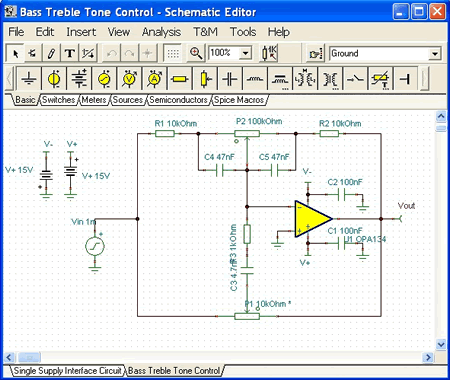Image resolution: width=450 pixels, height=380 pixels.
Task: Select the OPA134 op-amp in schematic
Action: pos(313,219)
